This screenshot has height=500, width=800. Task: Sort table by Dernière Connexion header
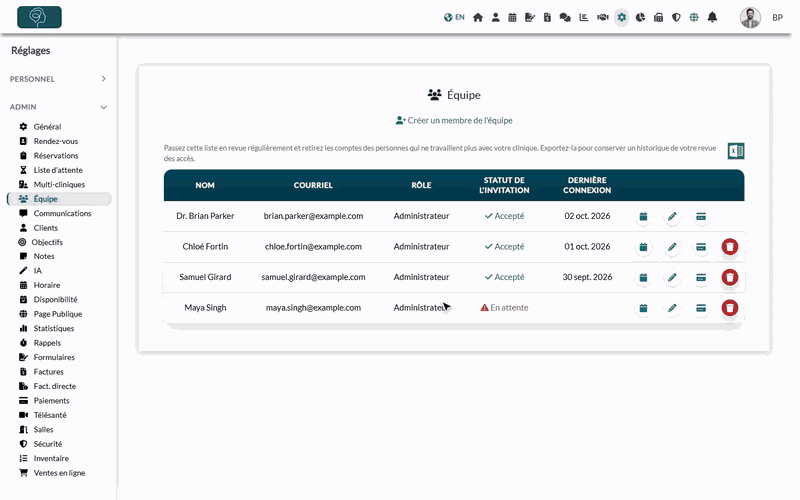587,185
